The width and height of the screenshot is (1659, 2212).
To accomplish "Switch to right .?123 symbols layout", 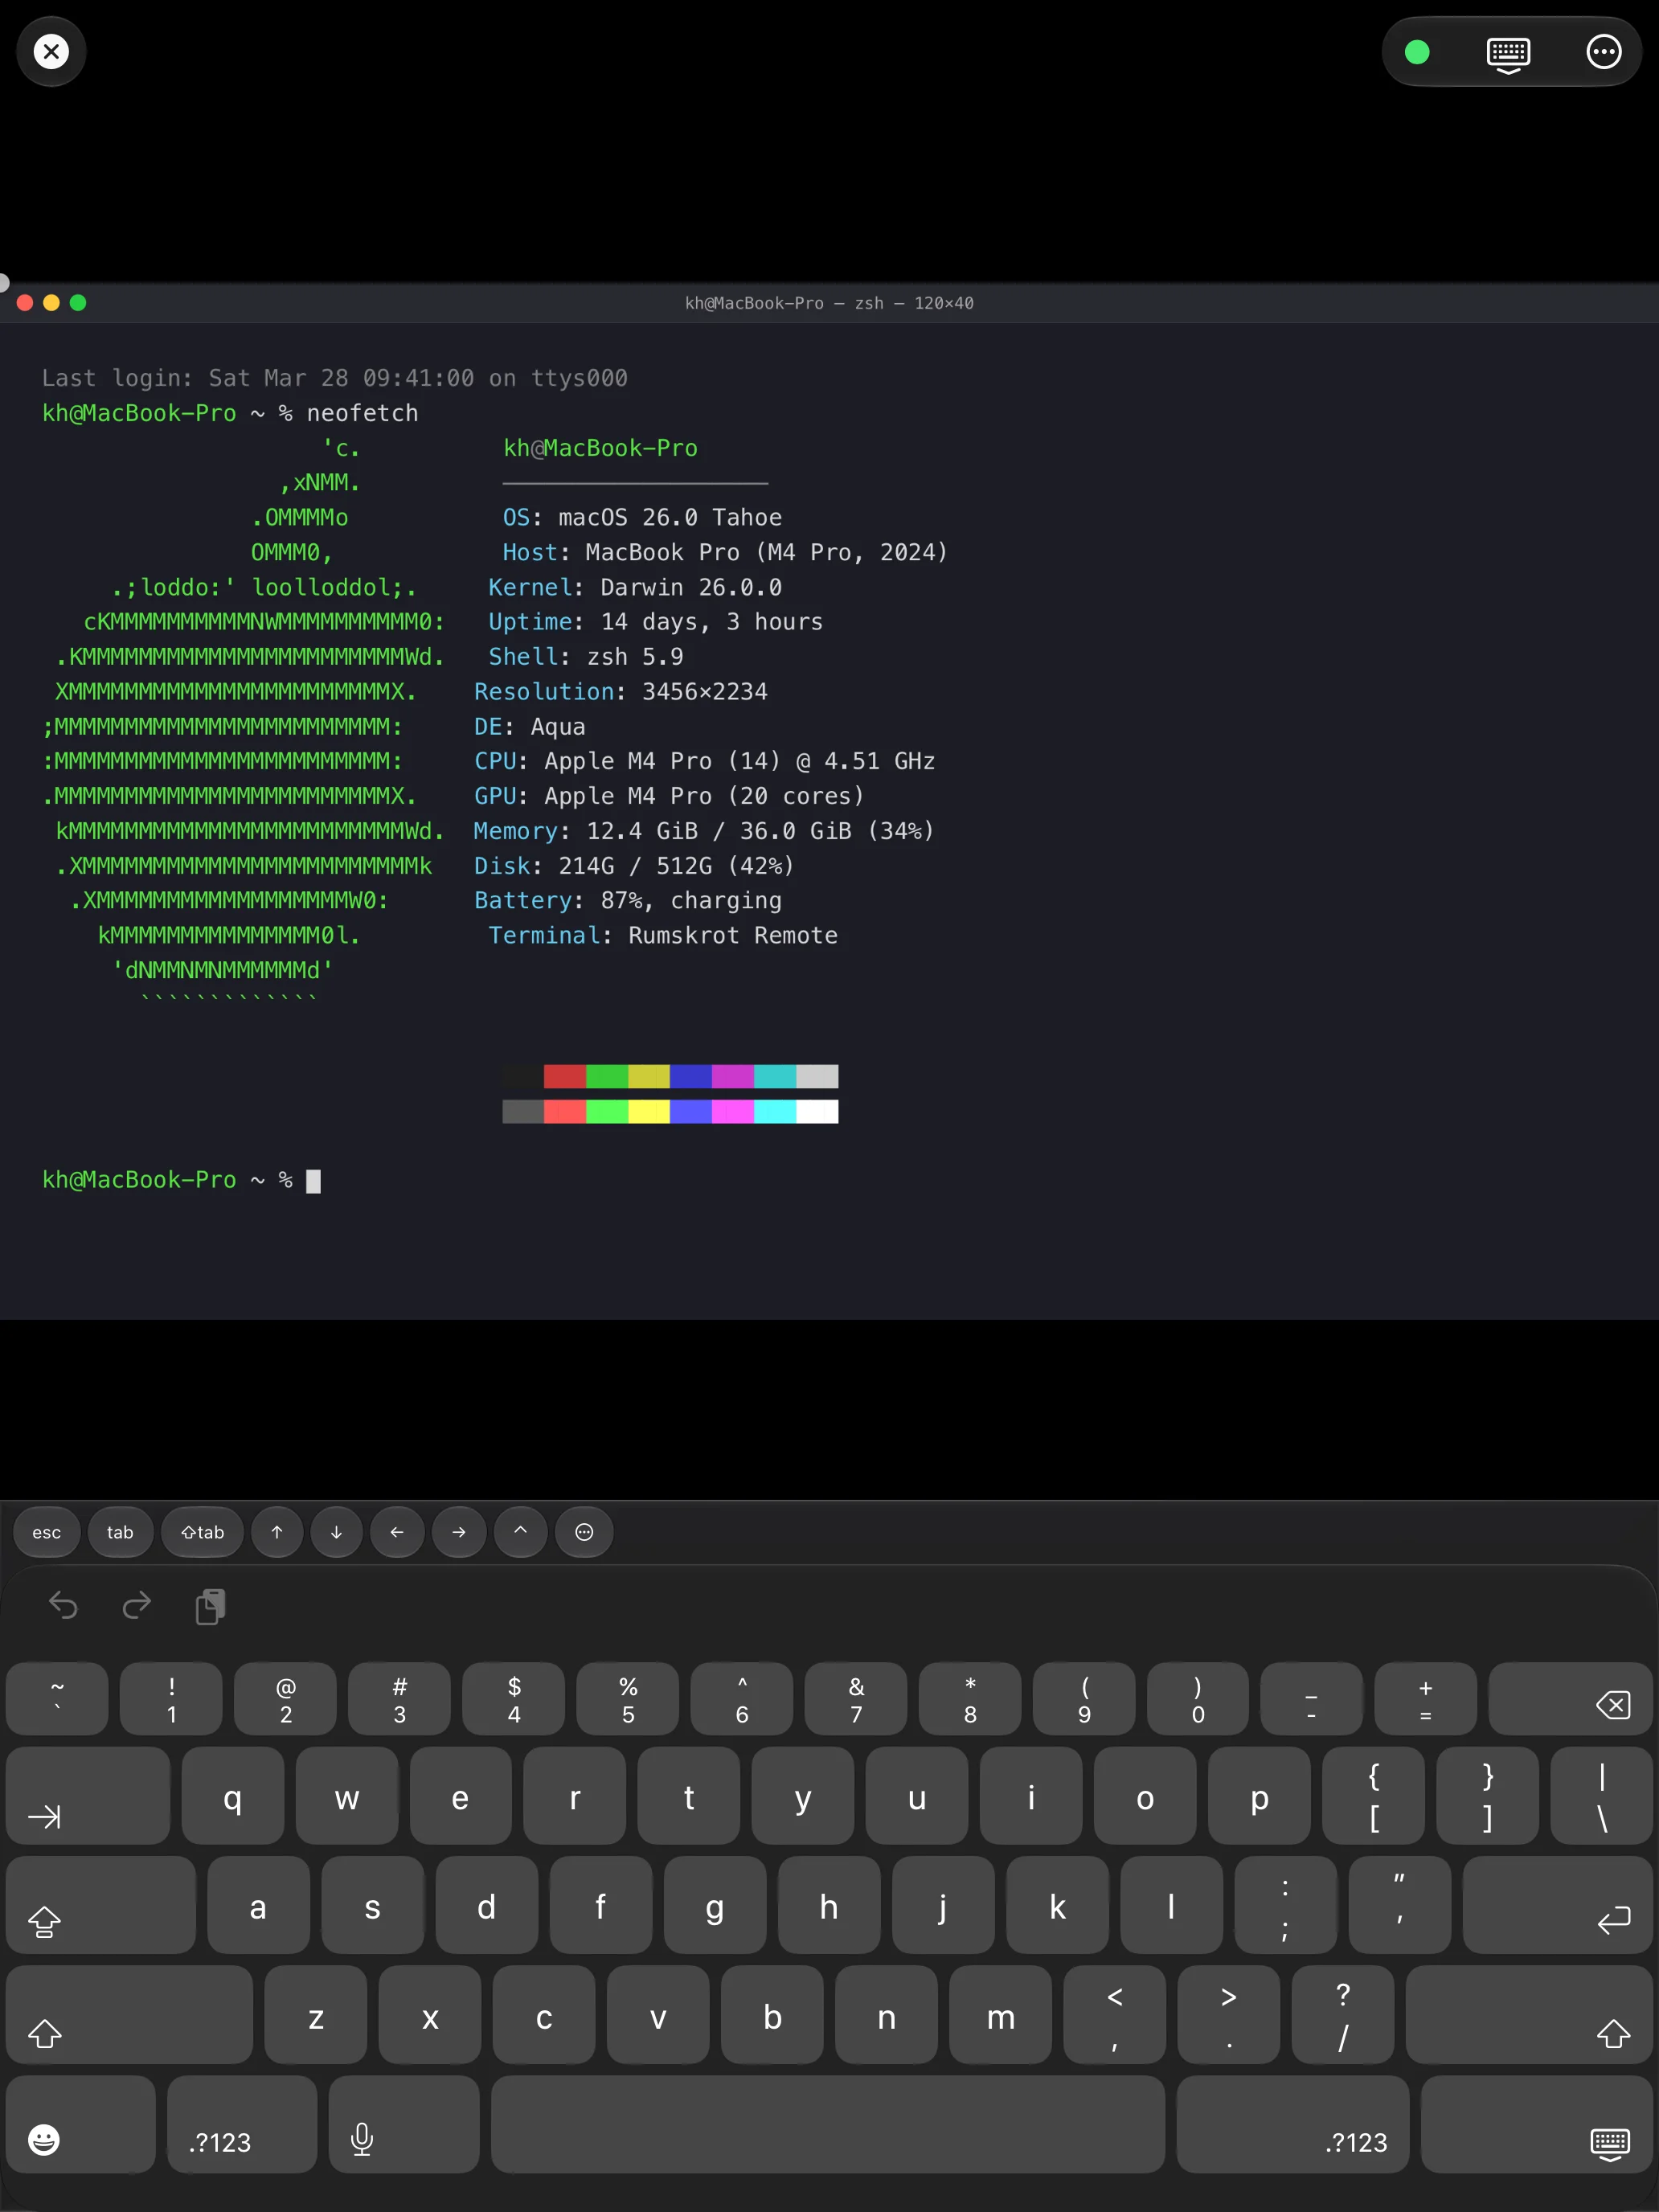I will (x=1293, y=2124).
